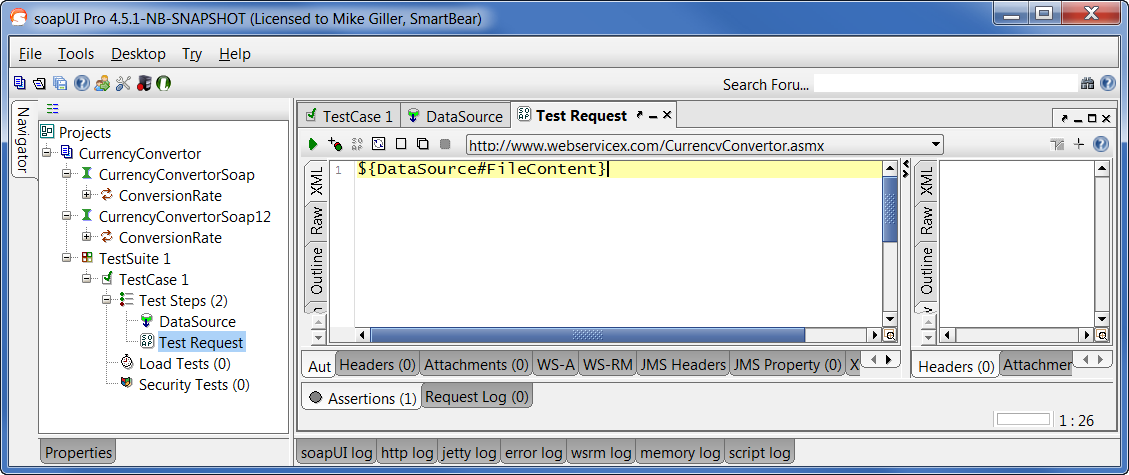
Task: Open the soapUI log tab
Action: tap(336, 453)
